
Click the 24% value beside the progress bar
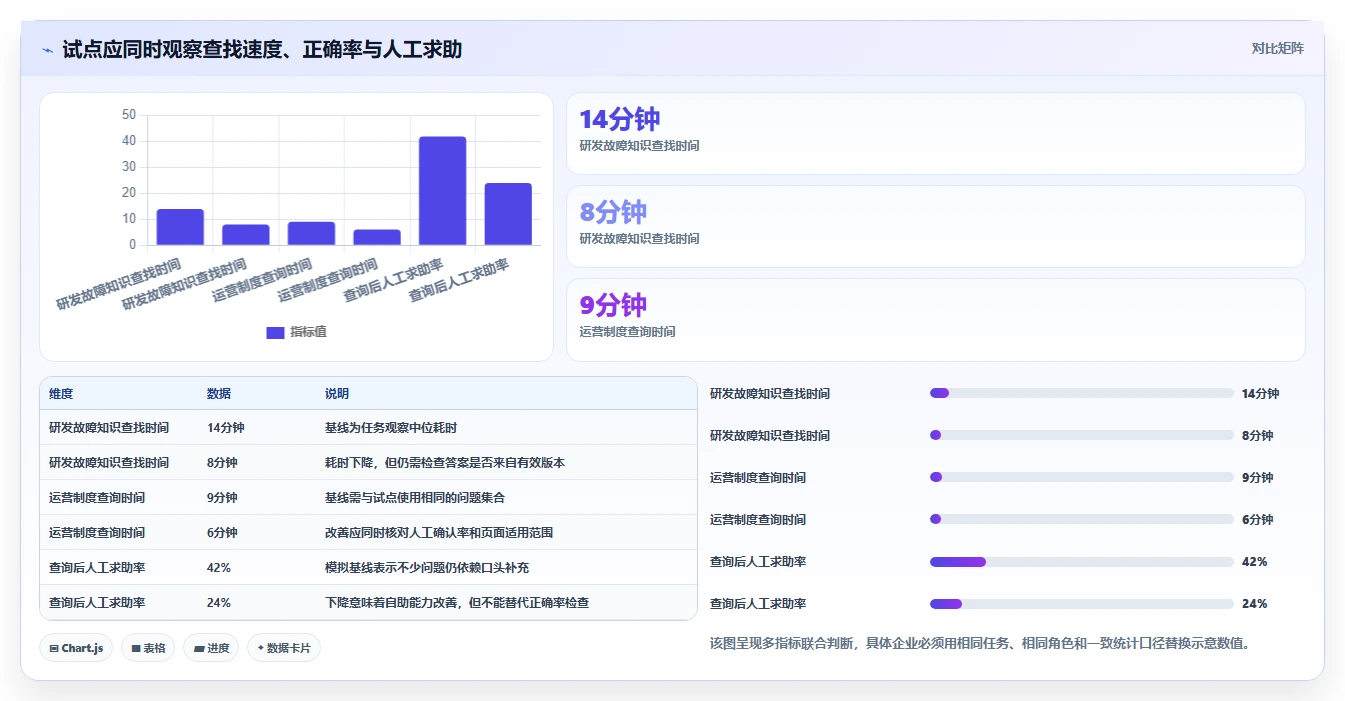point(1254,604)
